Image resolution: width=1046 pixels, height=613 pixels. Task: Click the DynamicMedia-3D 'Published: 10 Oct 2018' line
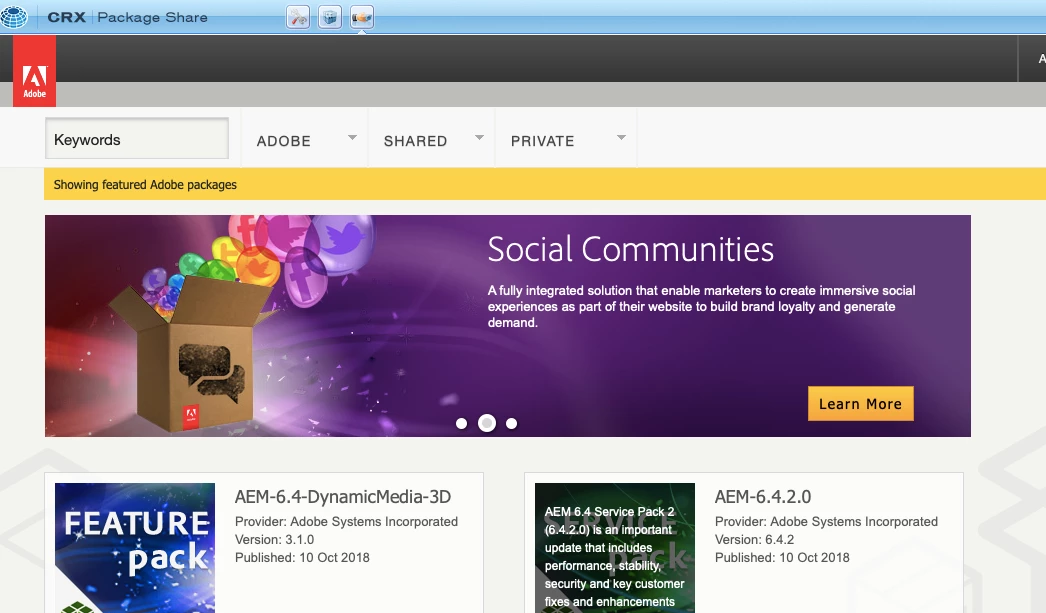pyautogui.click(x=302, y=558)
